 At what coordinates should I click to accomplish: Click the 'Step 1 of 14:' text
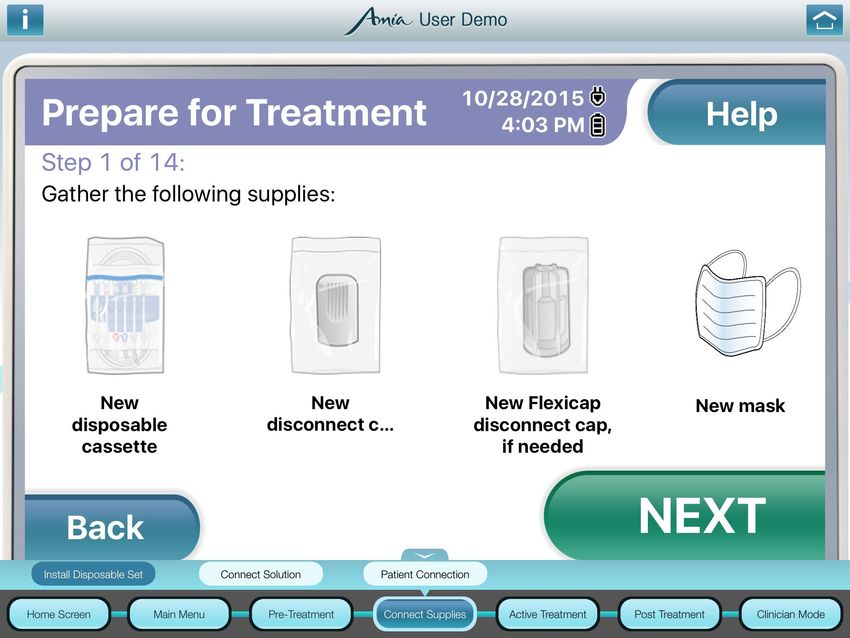click(113, 162)
